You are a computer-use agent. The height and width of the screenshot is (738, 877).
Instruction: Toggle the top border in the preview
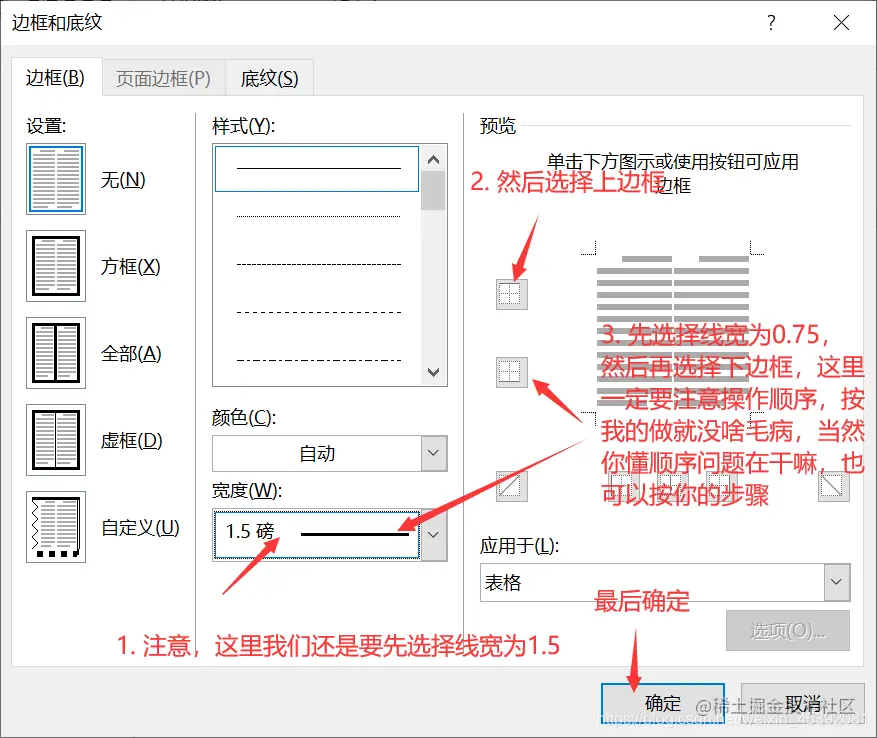511,294
